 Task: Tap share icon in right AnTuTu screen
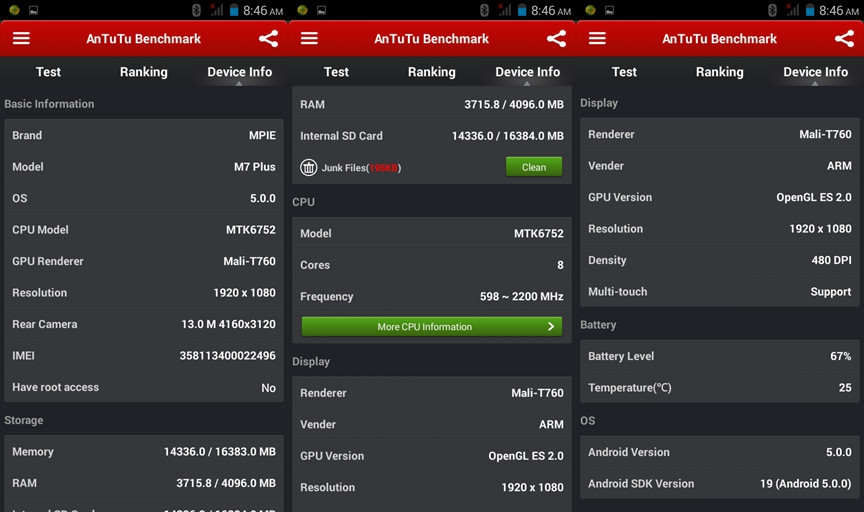click(844, 39)
